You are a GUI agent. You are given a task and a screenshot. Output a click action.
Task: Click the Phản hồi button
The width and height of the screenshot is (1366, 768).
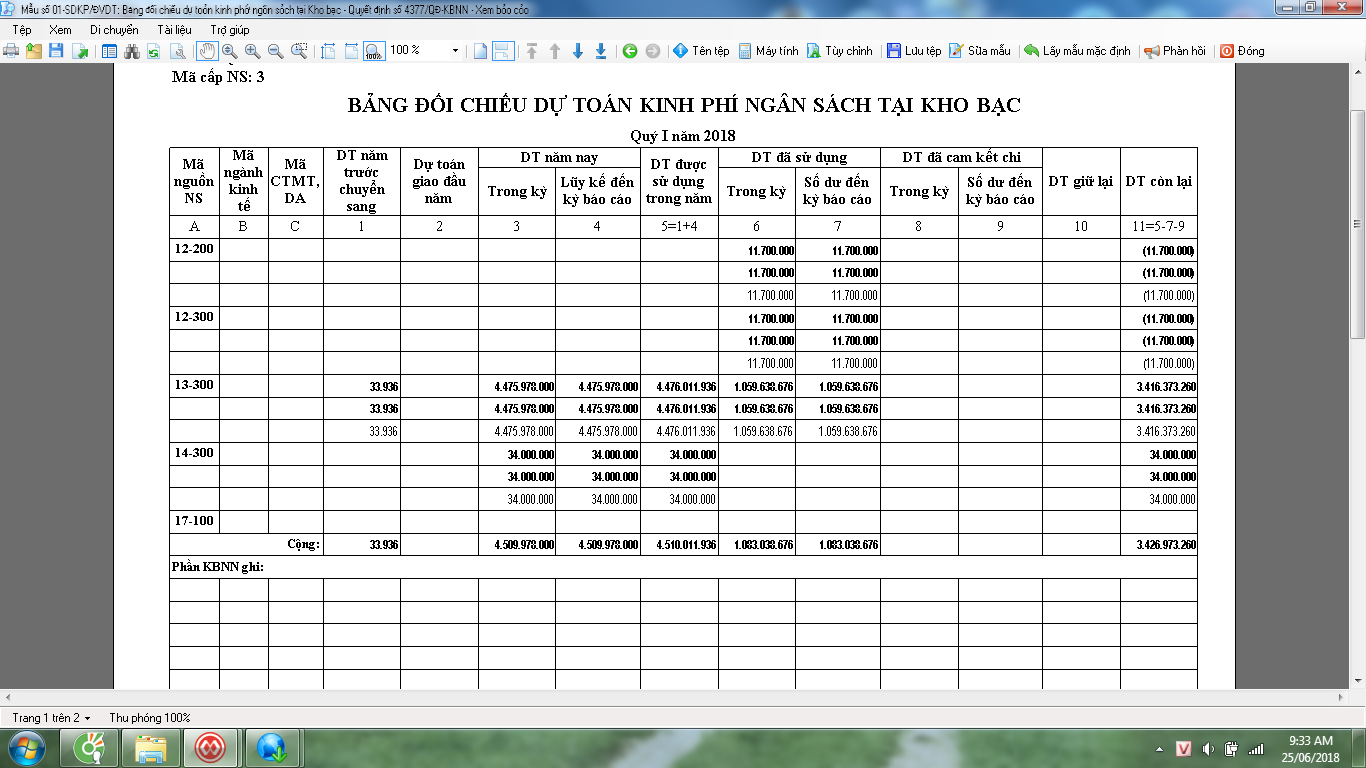click(1175, 51)
